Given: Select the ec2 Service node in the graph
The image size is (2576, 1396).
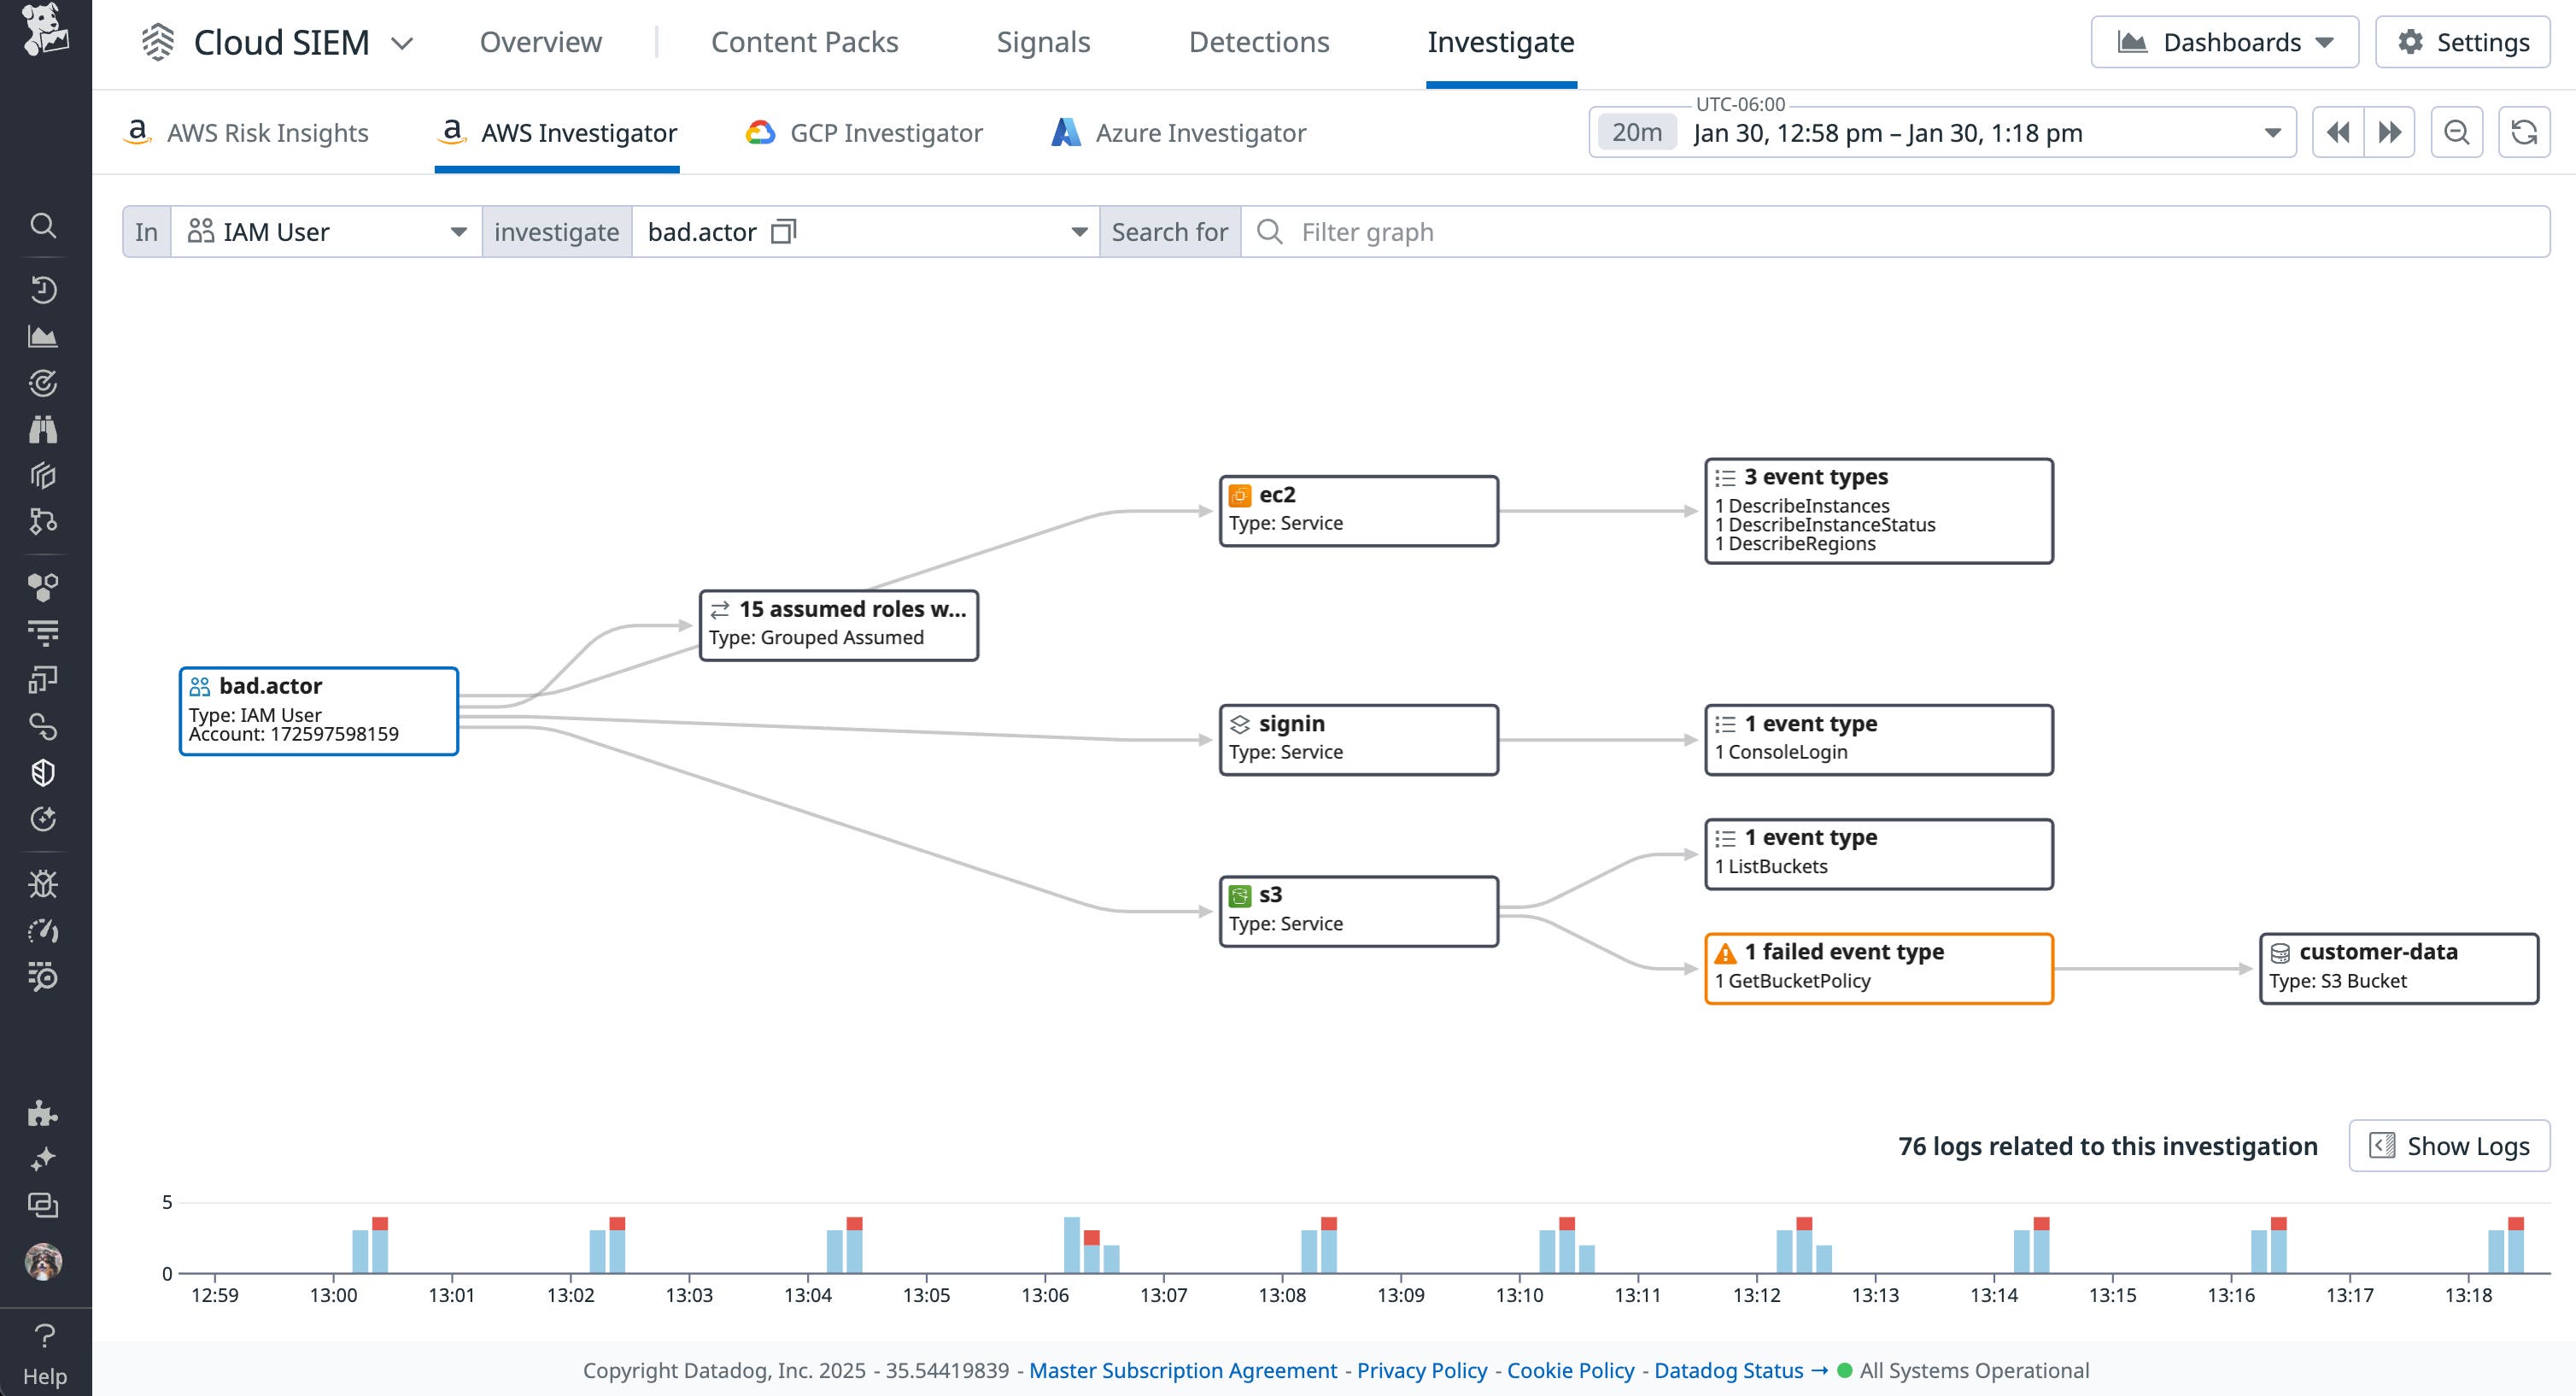Looking at the screenshot, I should click(x=1358, y=510).
